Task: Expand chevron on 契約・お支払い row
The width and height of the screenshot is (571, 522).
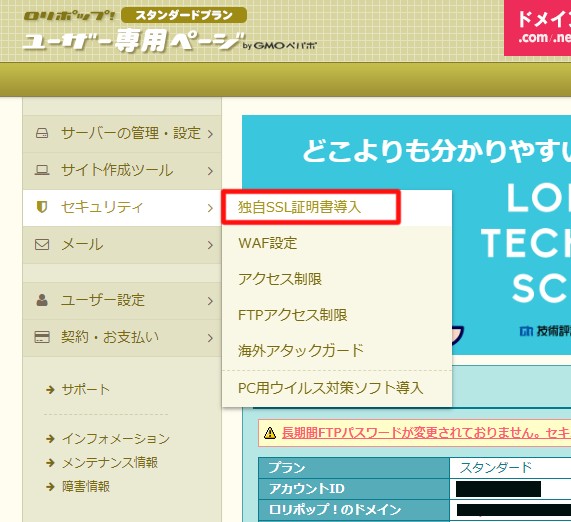Action: (x=210, y=338)
